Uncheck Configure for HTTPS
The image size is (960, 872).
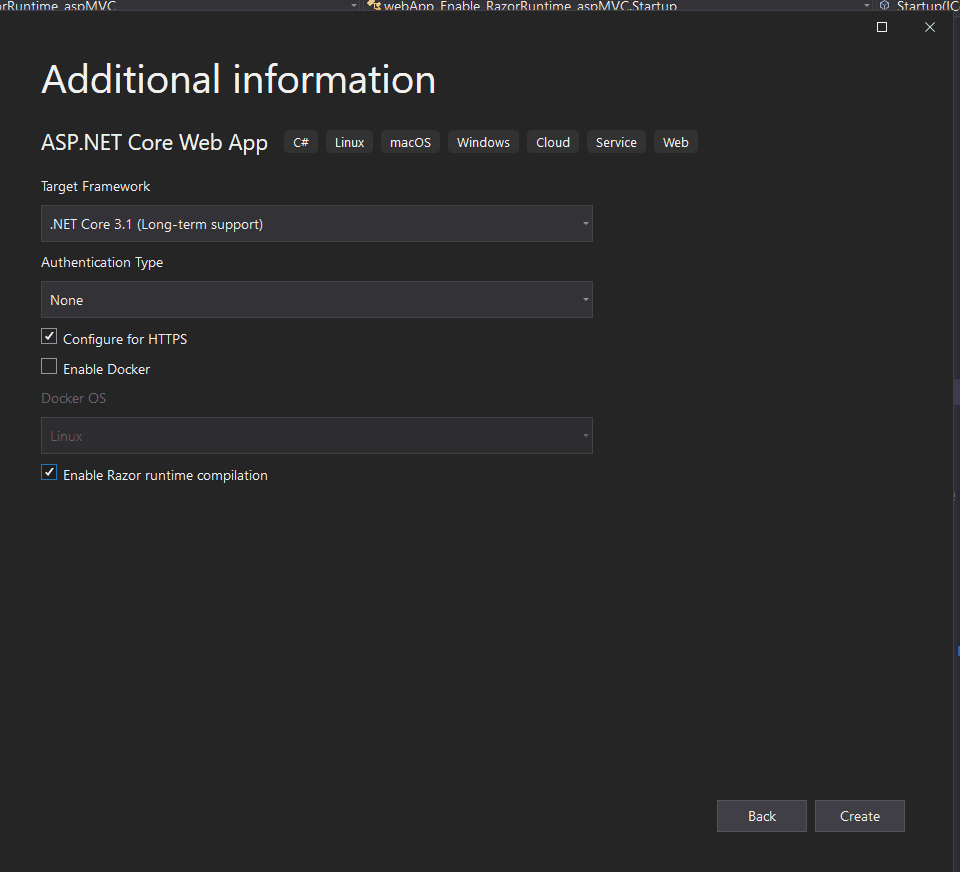pyautogui.click(x=49, y=338)
